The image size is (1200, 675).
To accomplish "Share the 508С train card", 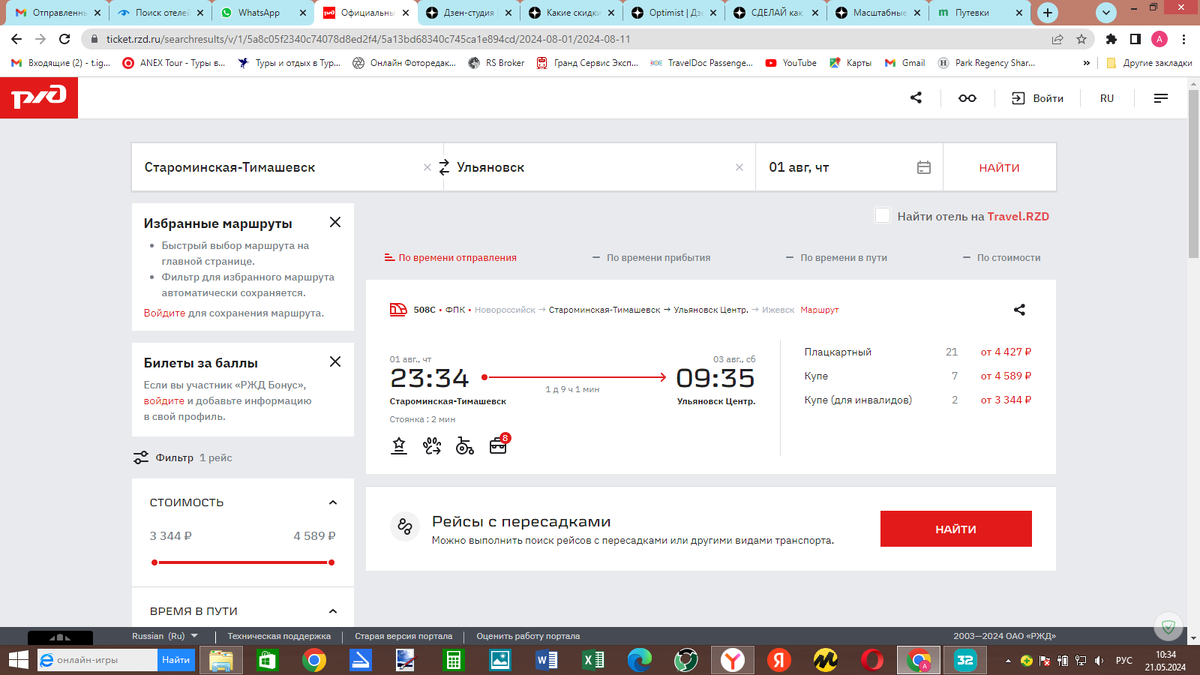I will click(1020, 310).
